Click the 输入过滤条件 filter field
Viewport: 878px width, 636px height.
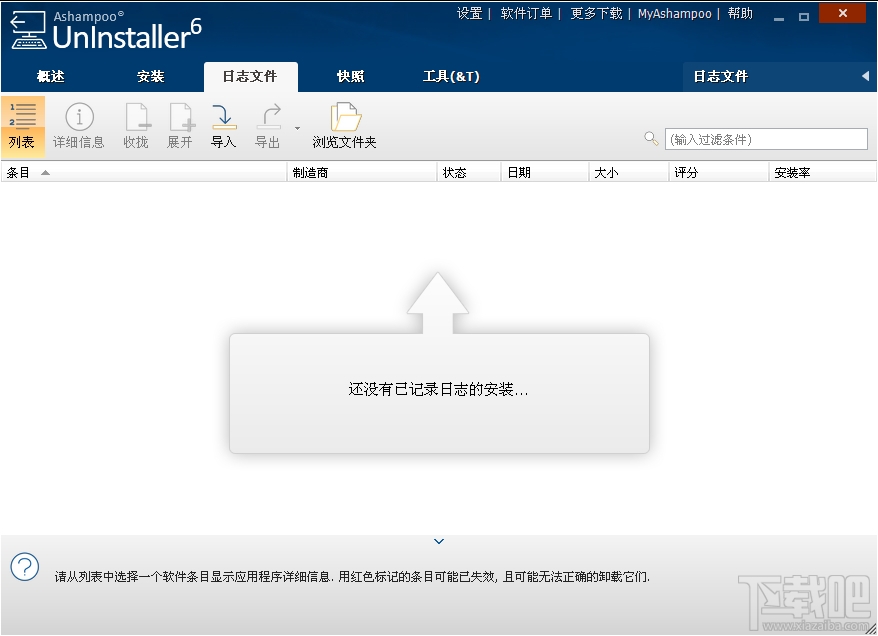(x=766, y=138)
